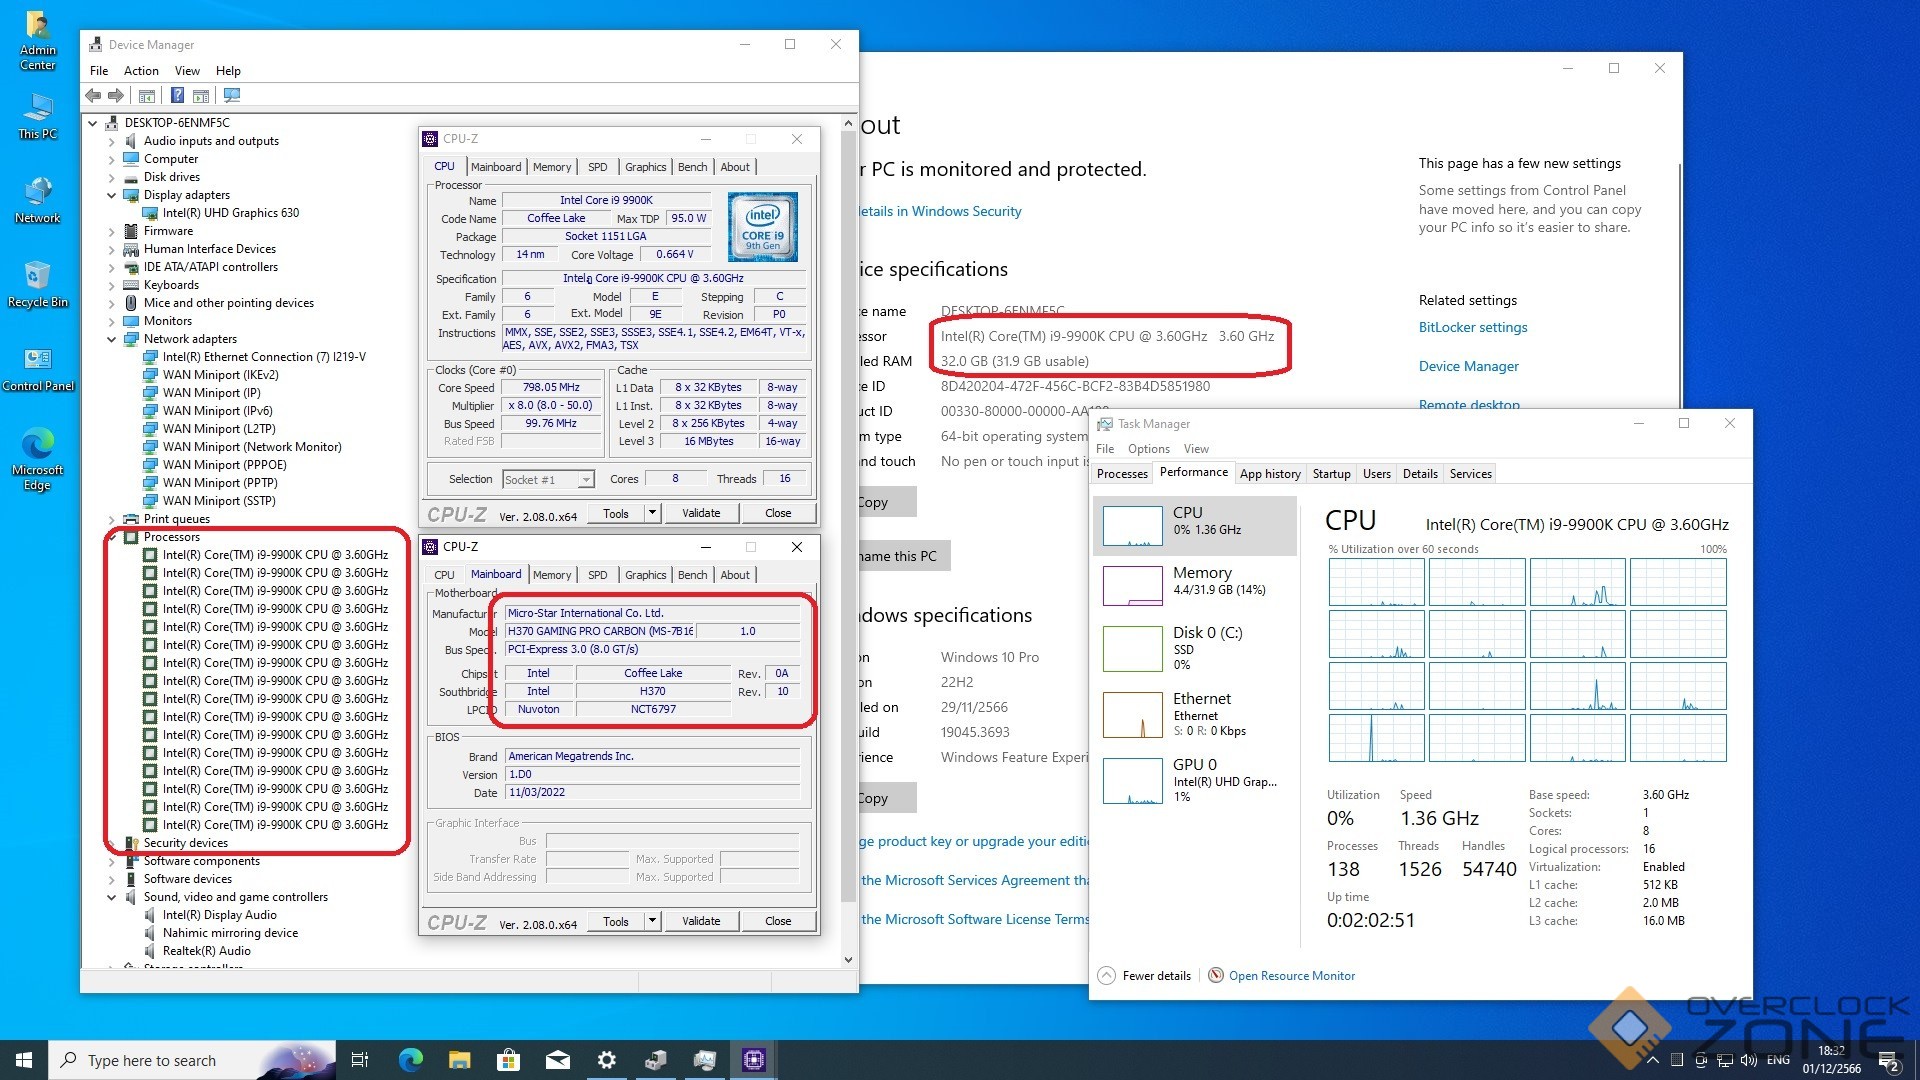Expand the Disk drives node
1920x1080 pixels.
click(112, 177)
